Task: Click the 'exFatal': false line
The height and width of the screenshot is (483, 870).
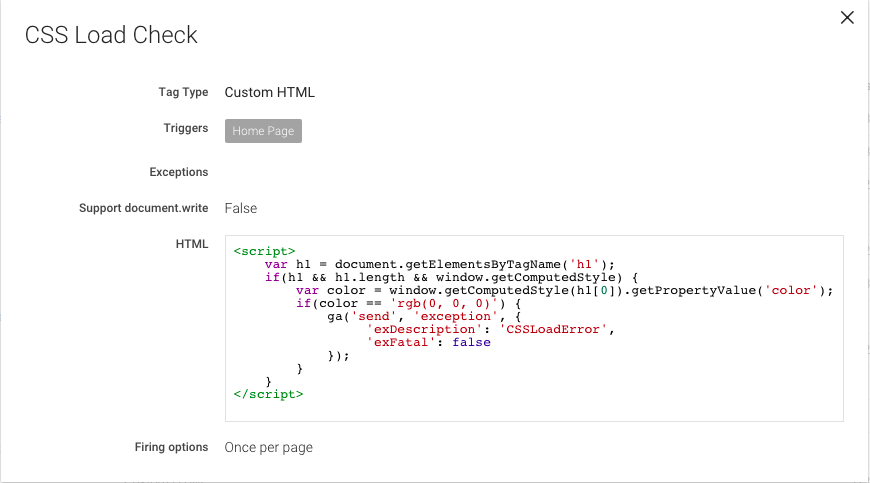Action: [x=428, y=342]
